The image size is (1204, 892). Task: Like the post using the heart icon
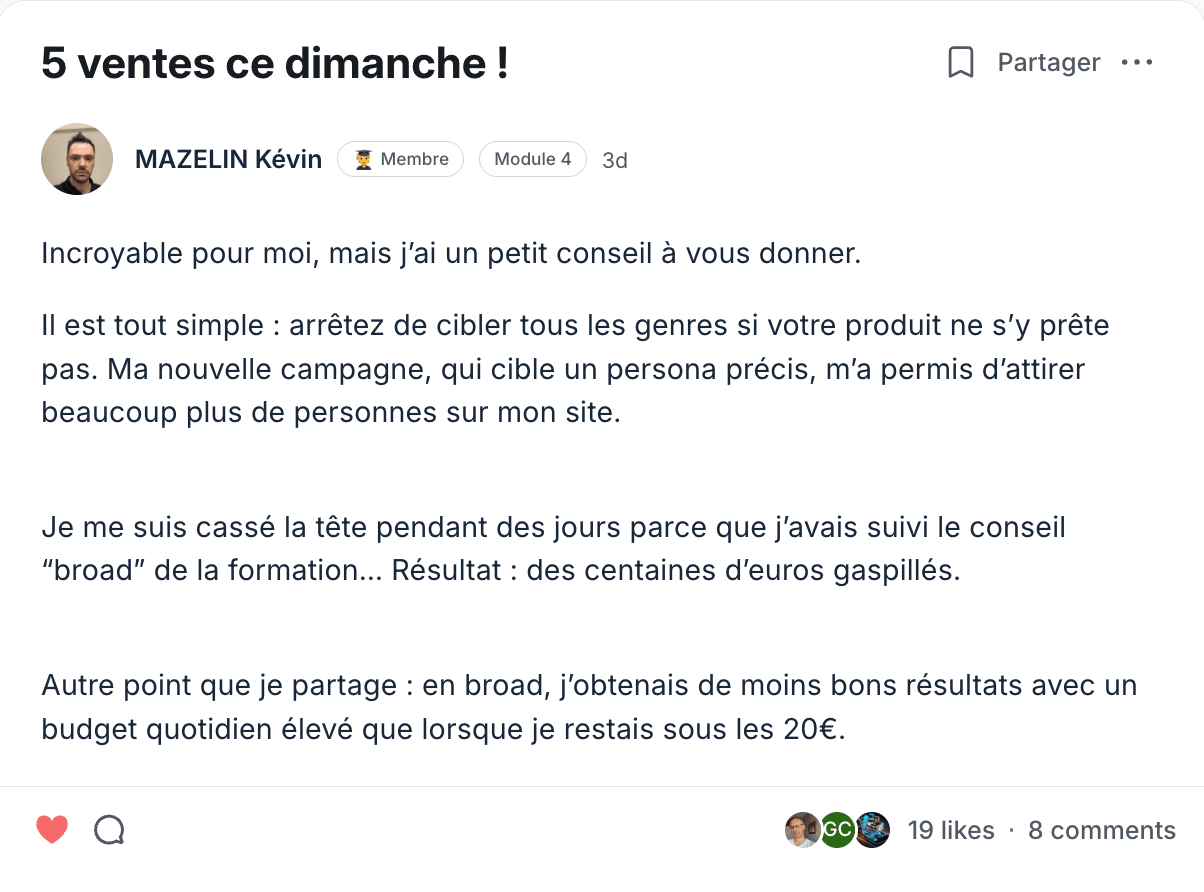(x=52, y=829)
